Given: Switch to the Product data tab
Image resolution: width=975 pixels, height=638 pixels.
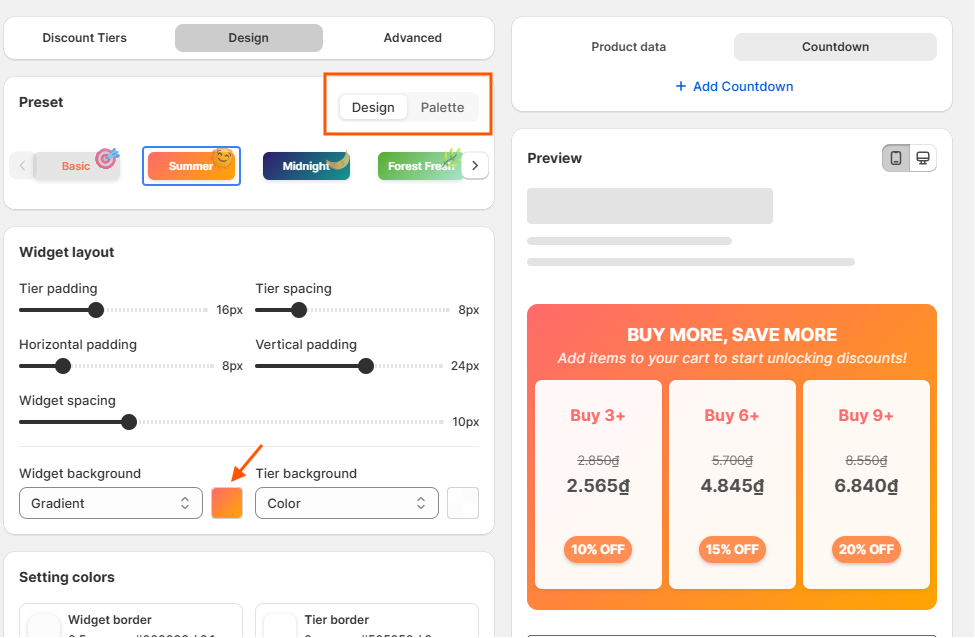Looking at the screenshot, I should pyautogui.click(x=629, y=47).
